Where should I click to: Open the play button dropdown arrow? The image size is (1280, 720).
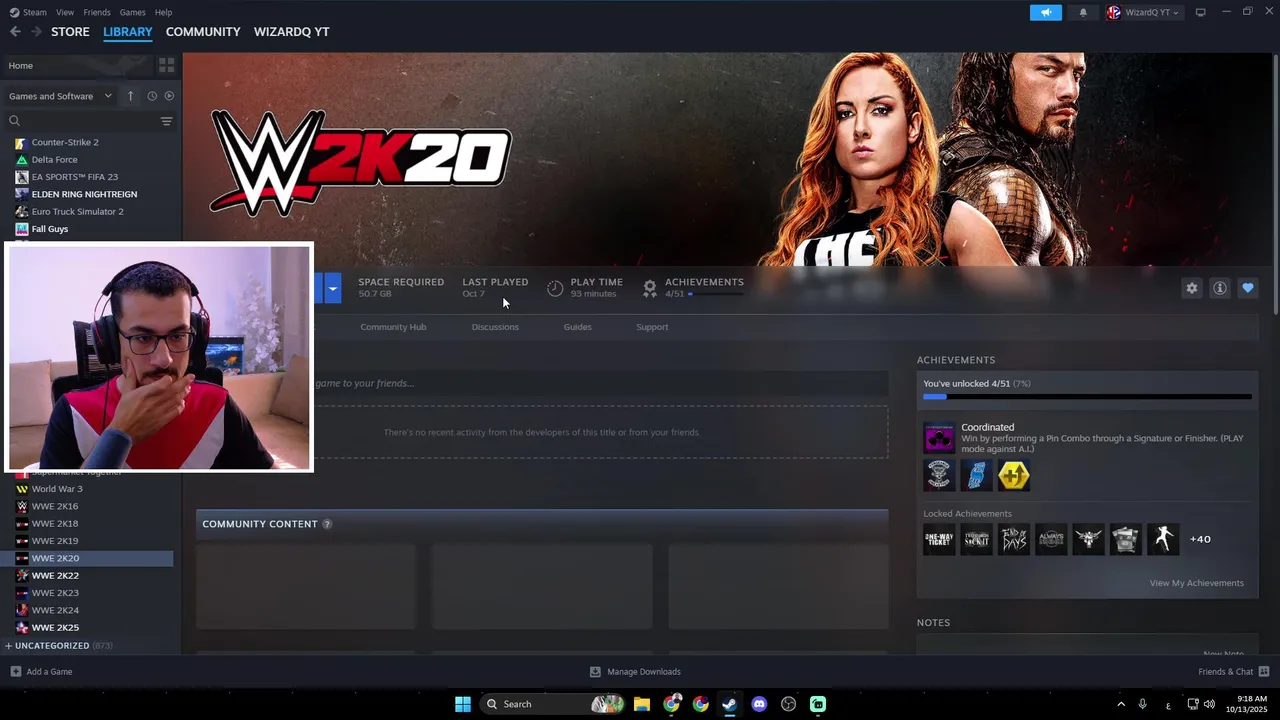click(333, 288)
